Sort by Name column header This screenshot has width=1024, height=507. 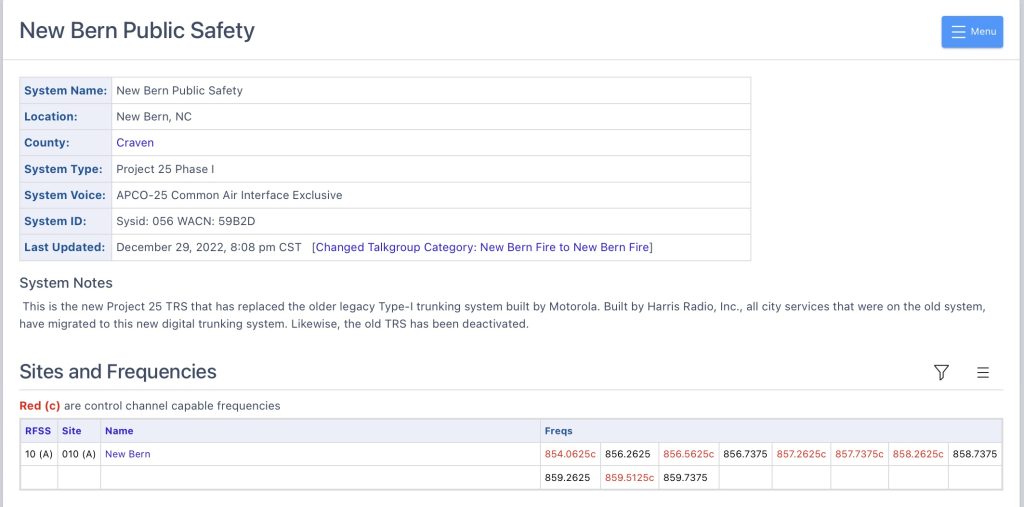tap(119, 431)
